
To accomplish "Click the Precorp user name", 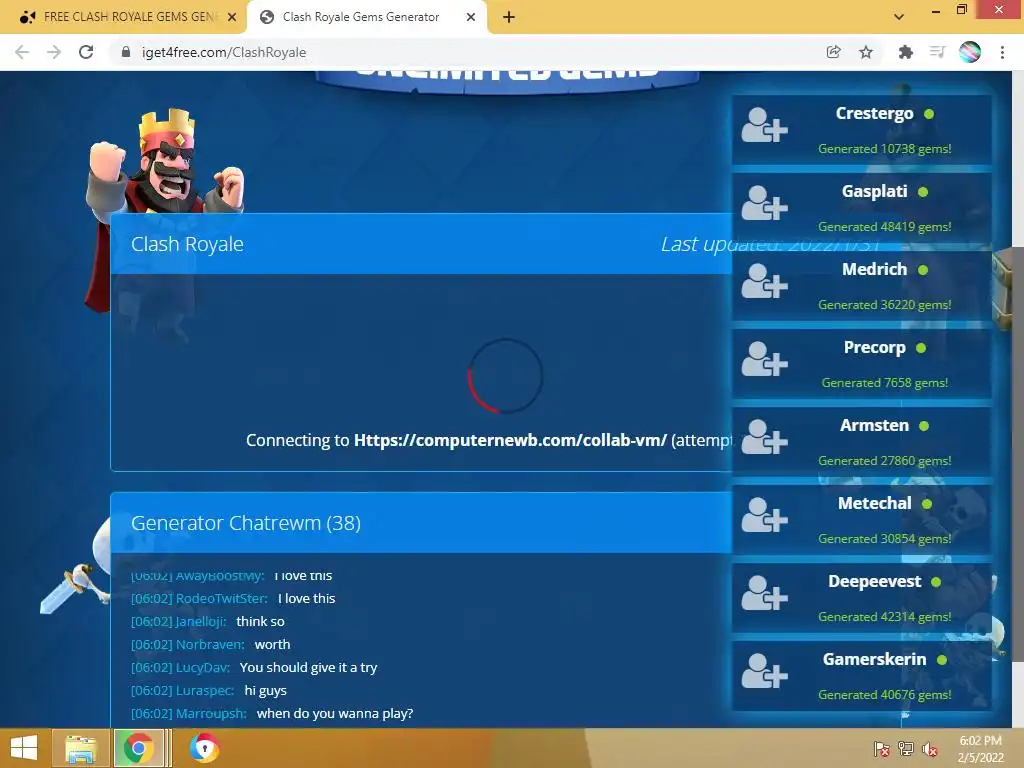I will point(874,347).
